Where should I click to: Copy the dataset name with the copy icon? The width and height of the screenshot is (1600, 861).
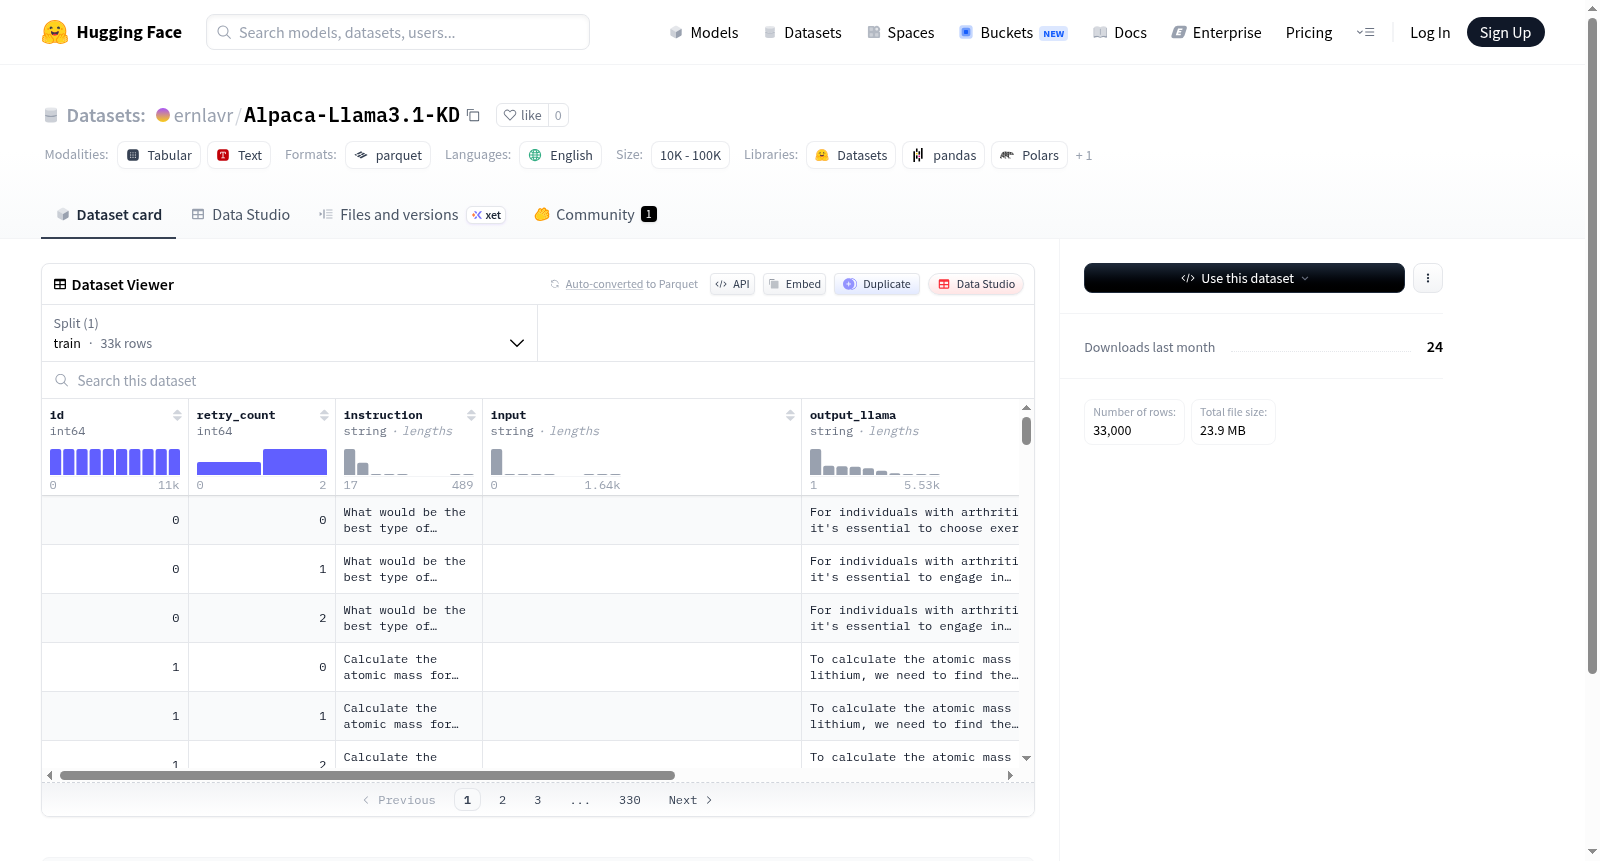point(474,115)
